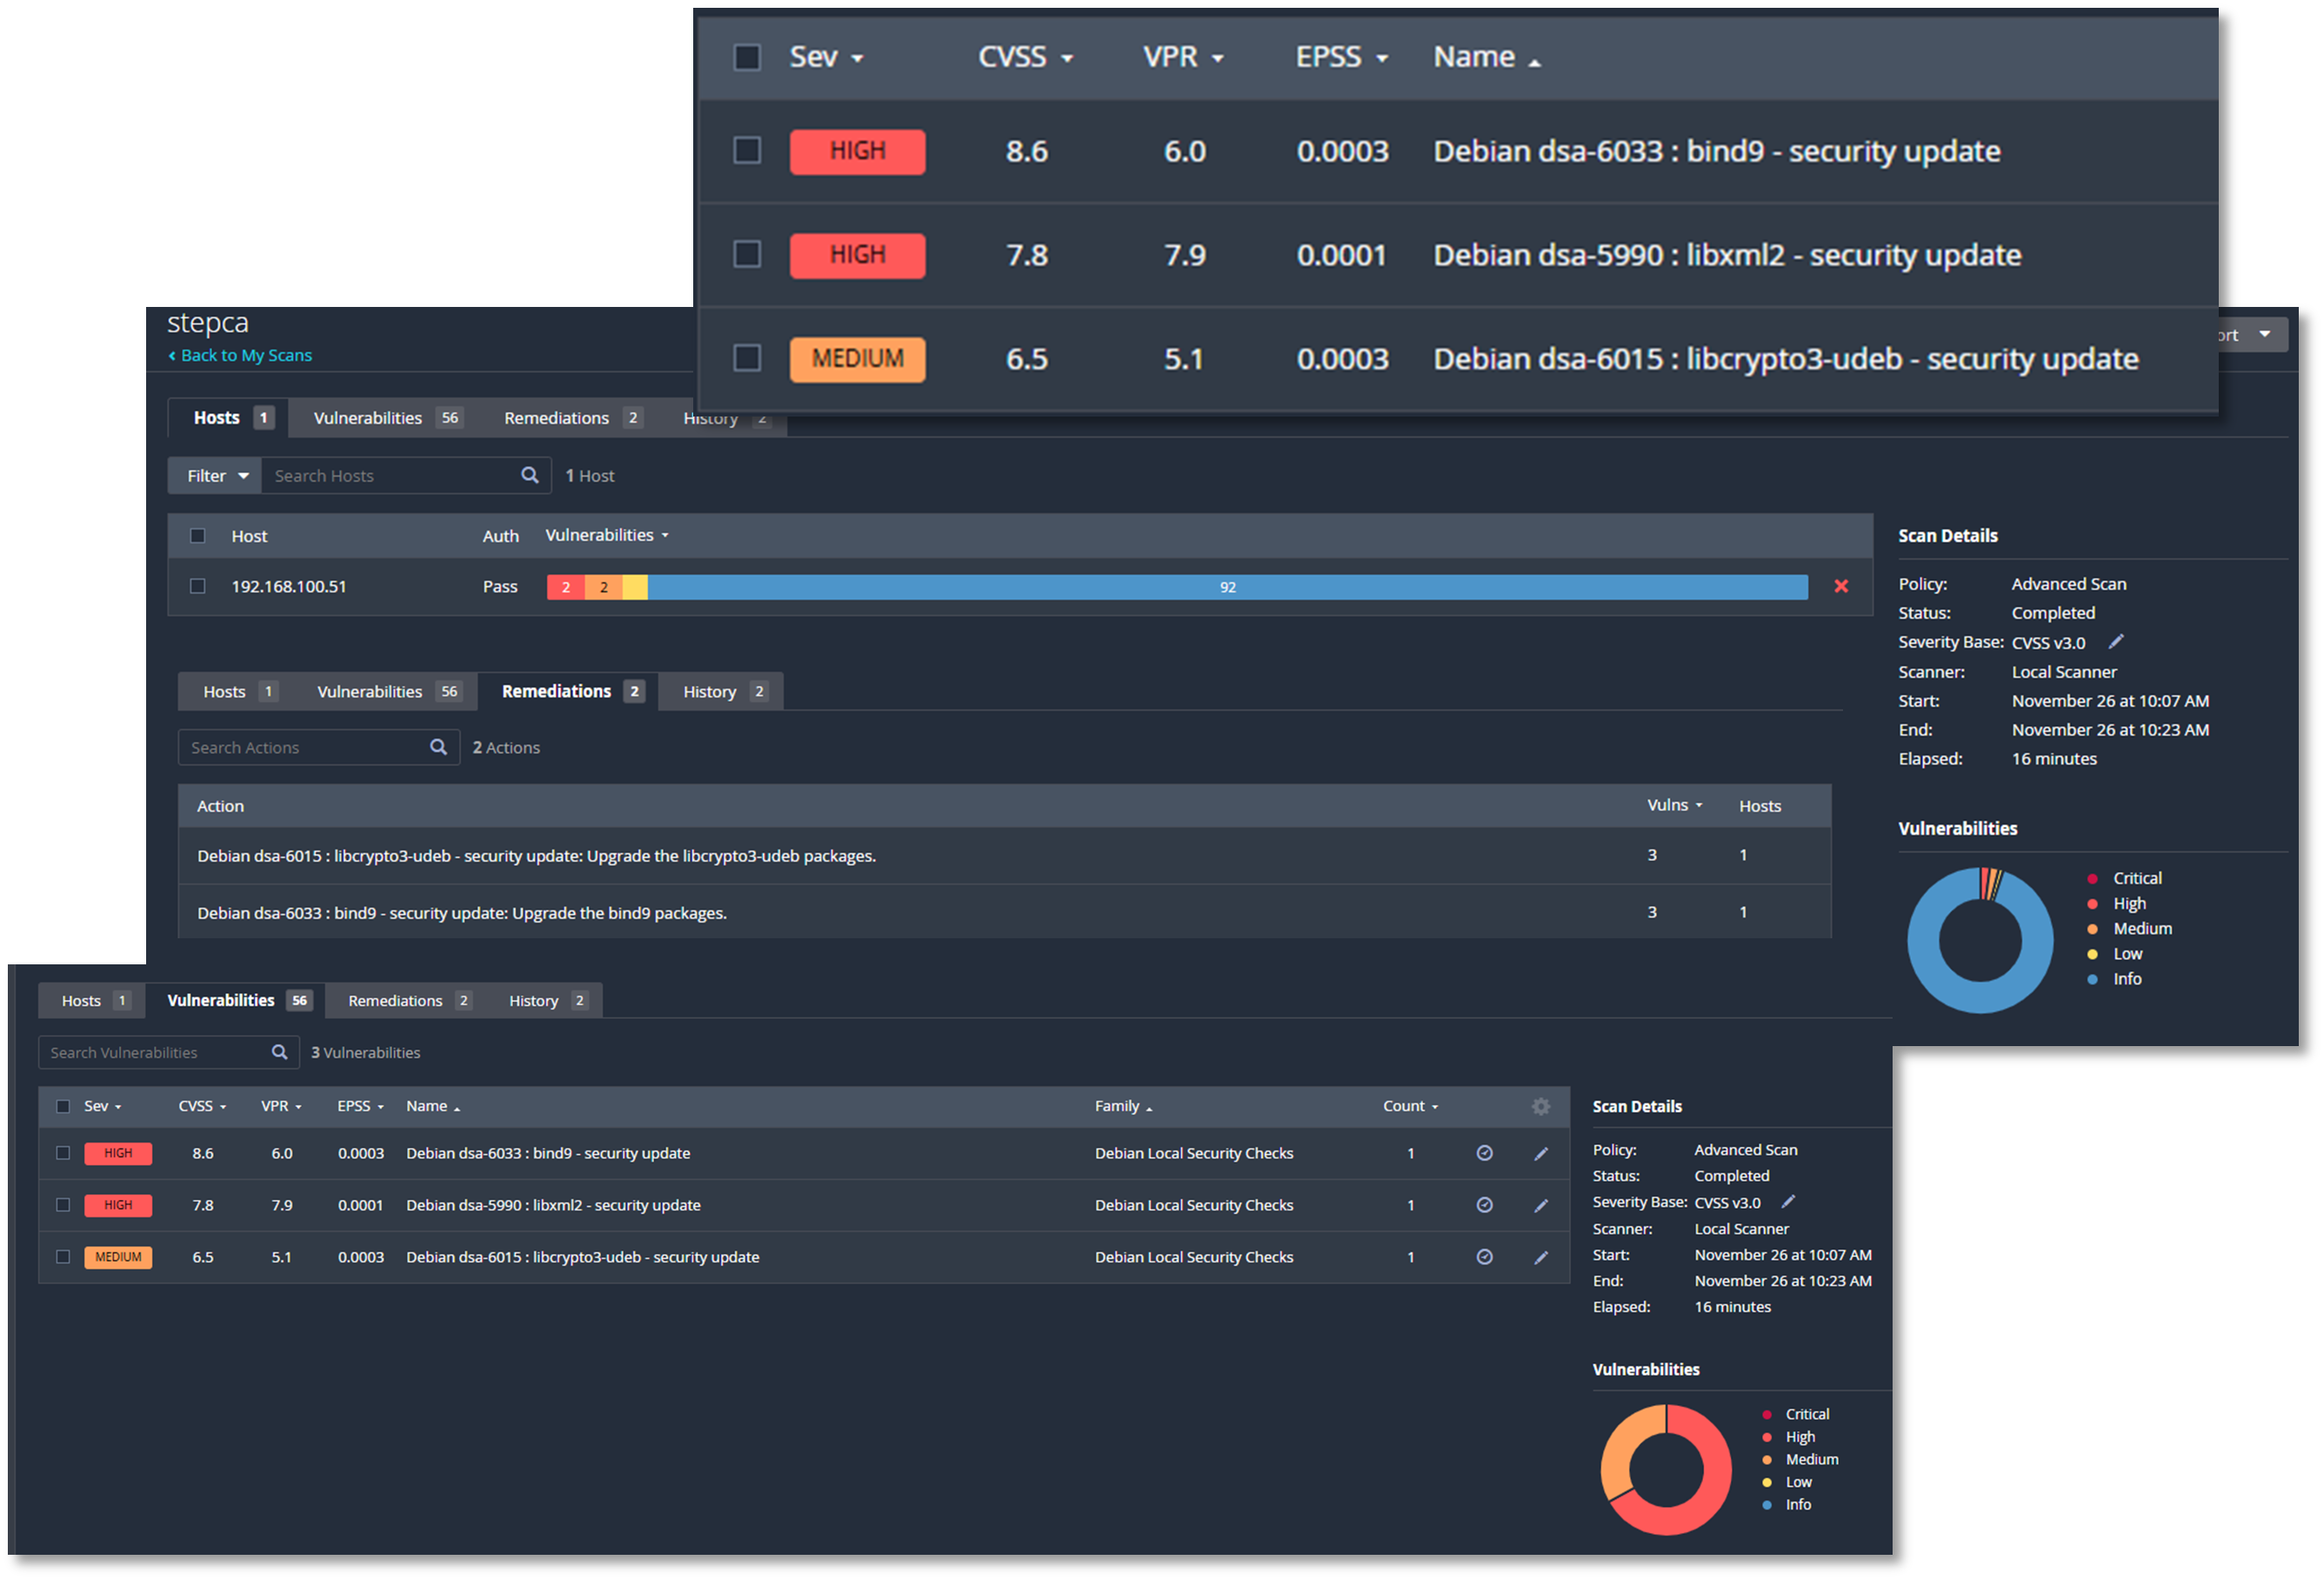Click the snooze icon for libcrypto3-udeb vulnerability

pyautogui.click(x=1485, y=1257)
